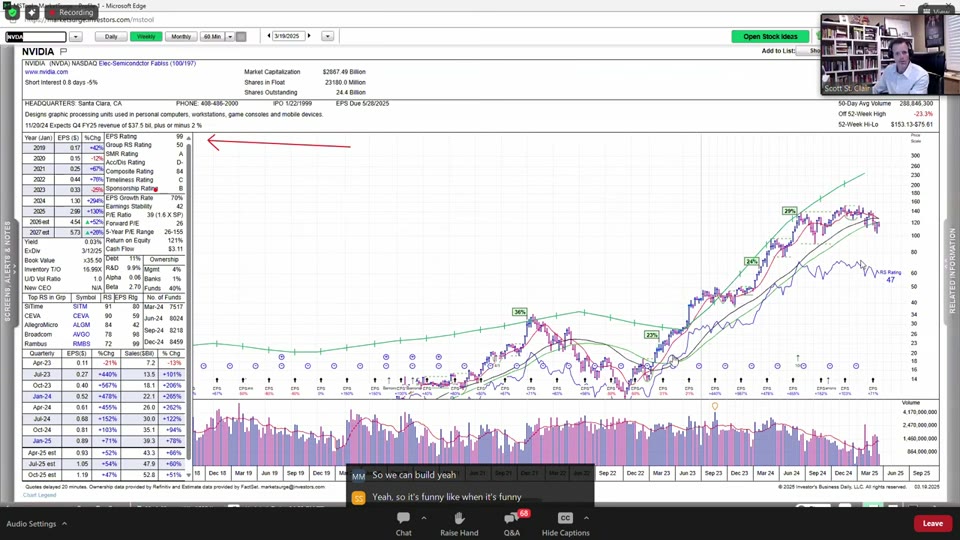Viewport: 960px width, 540px height.
Task: Click Off 52-Week High -23.3% value
Action: [923, 114]
